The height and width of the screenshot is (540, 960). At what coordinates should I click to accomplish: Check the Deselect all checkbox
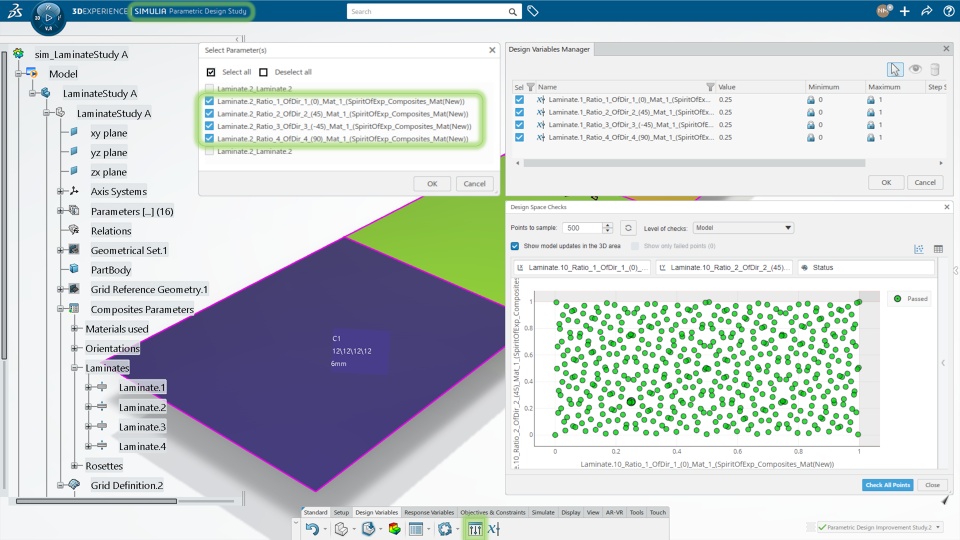point(263,72)
